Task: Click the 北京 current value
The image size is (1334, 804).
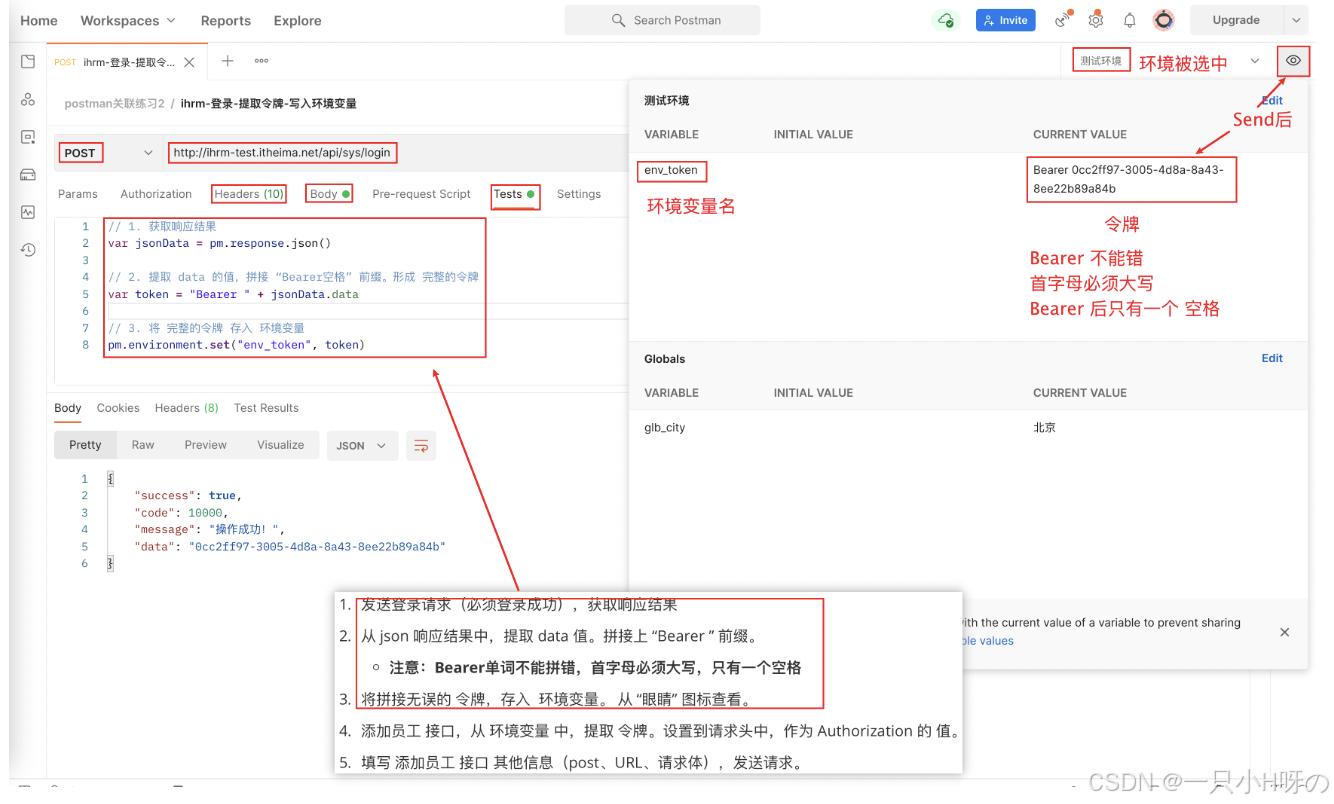Action: pyautogui.click(x=1045, y=428)
